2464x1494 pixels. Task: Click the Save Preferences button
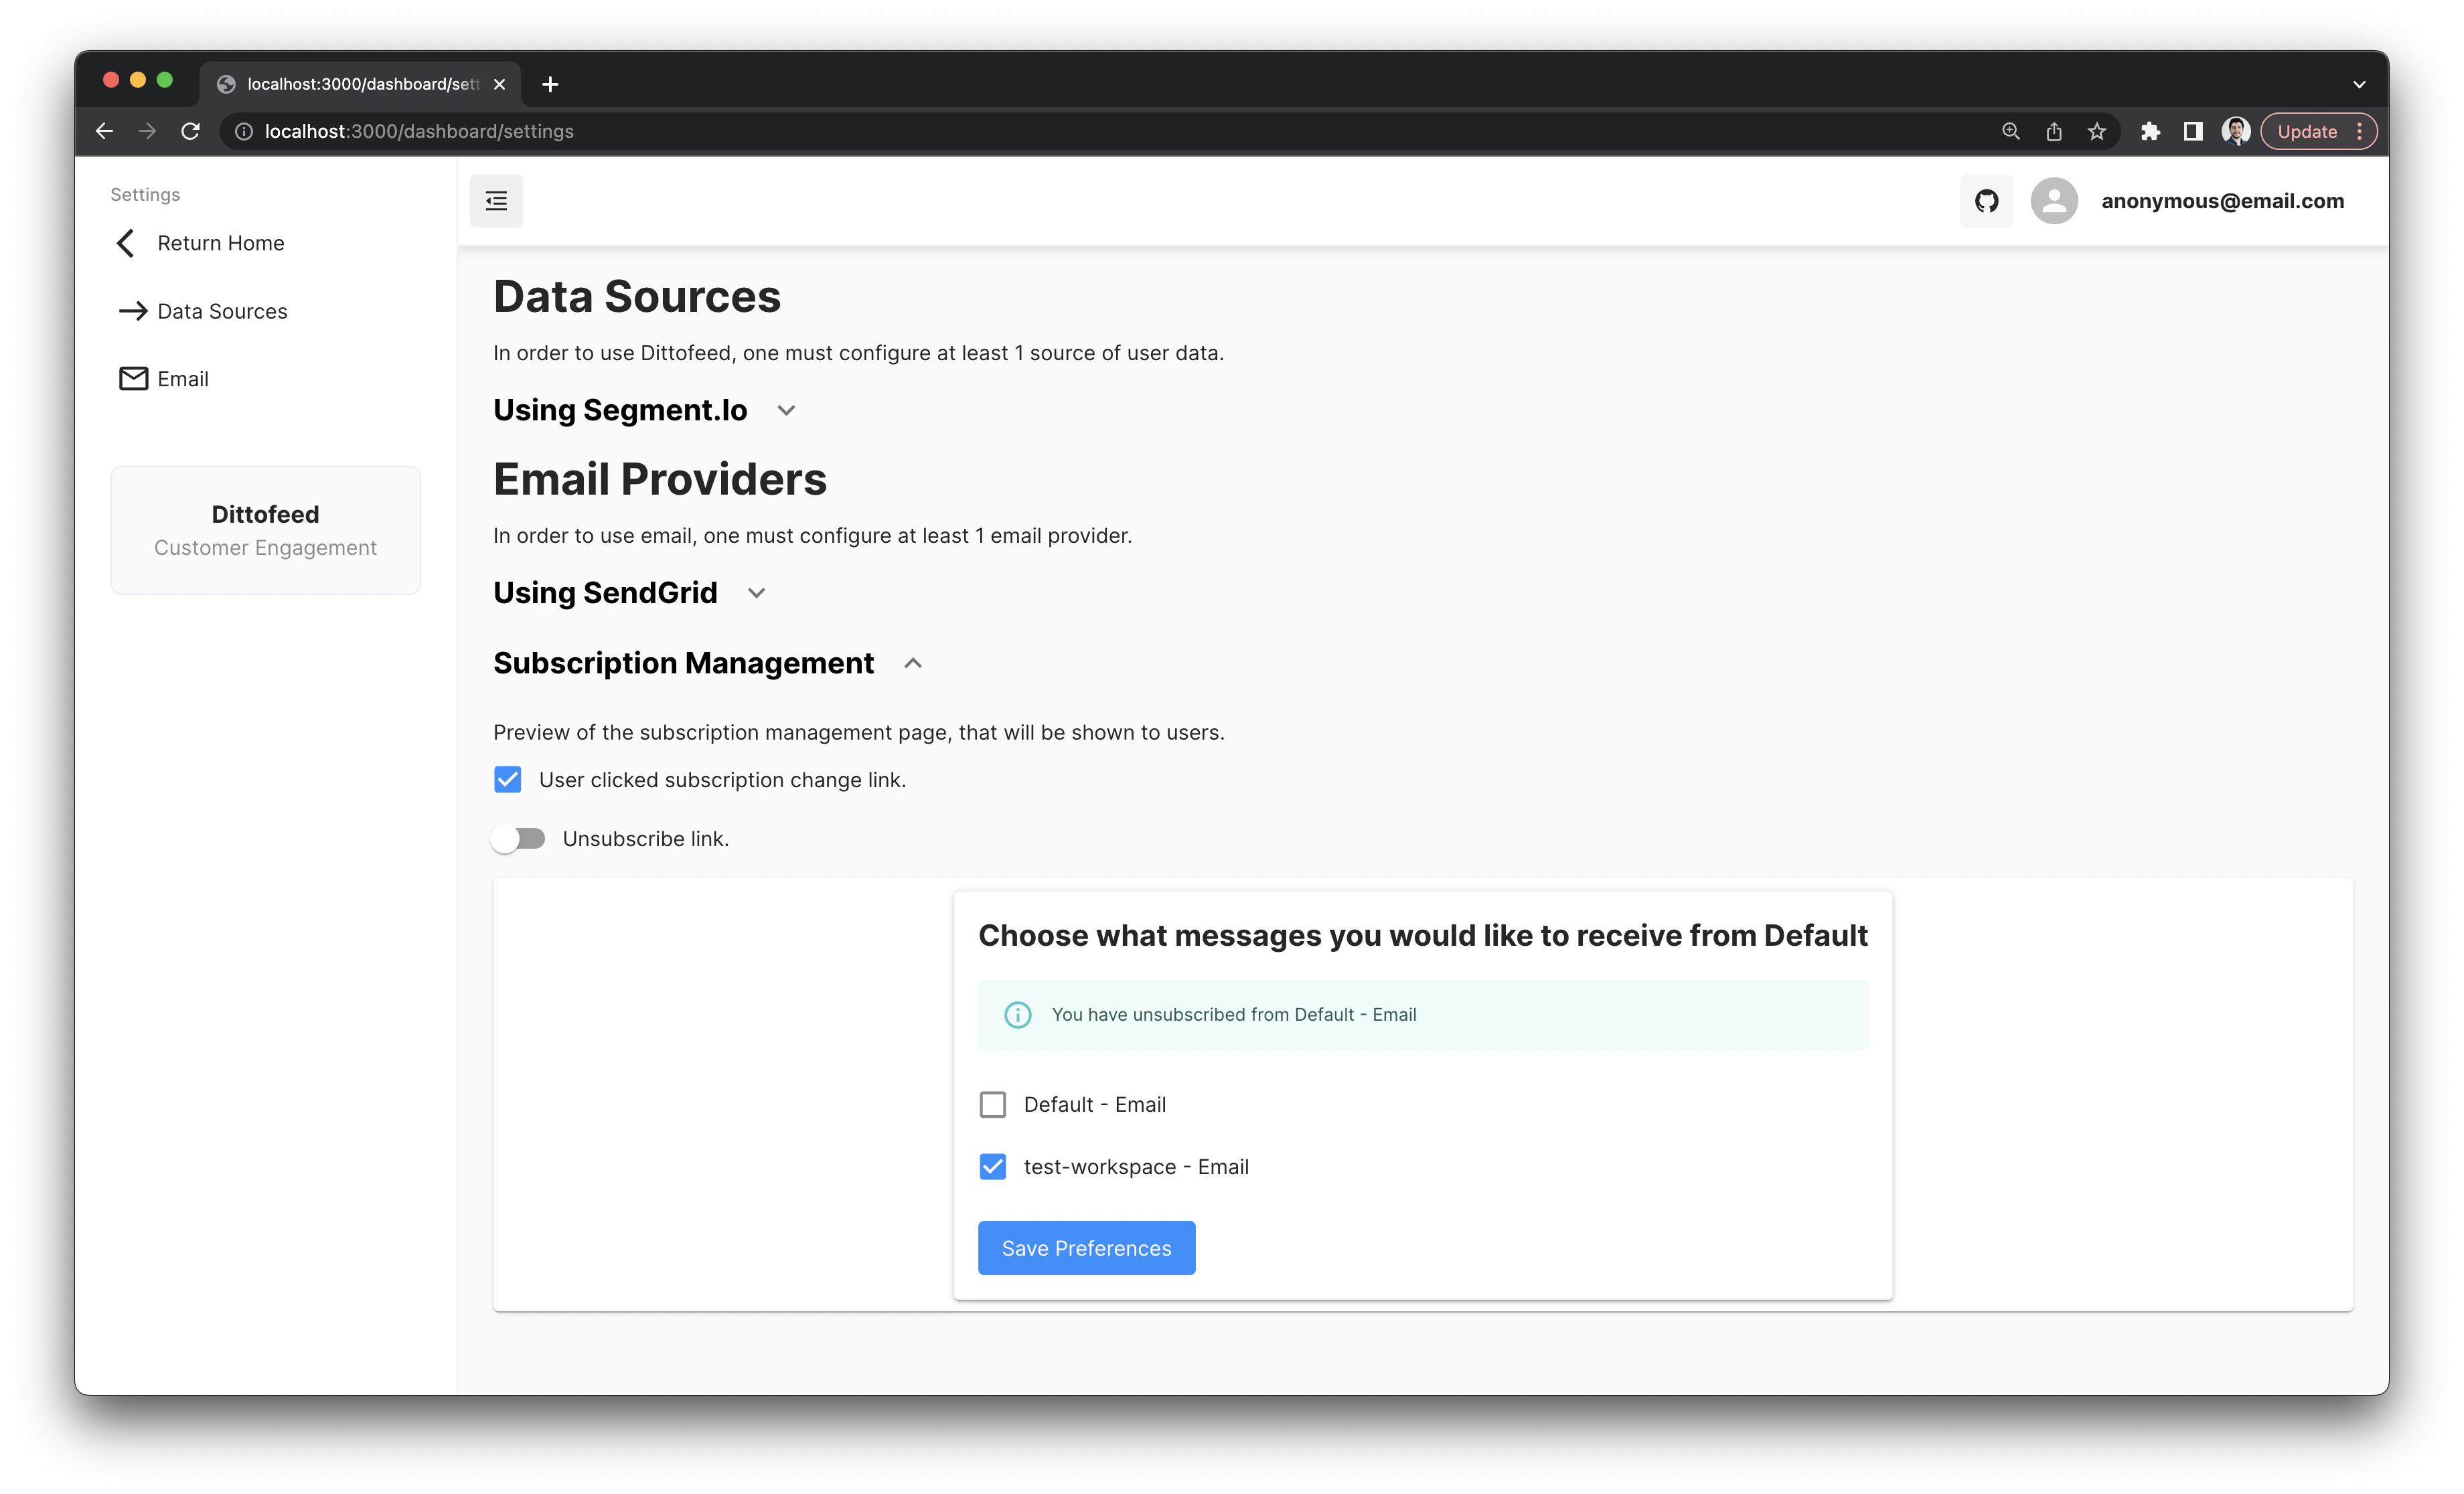click(1086, 1247)
